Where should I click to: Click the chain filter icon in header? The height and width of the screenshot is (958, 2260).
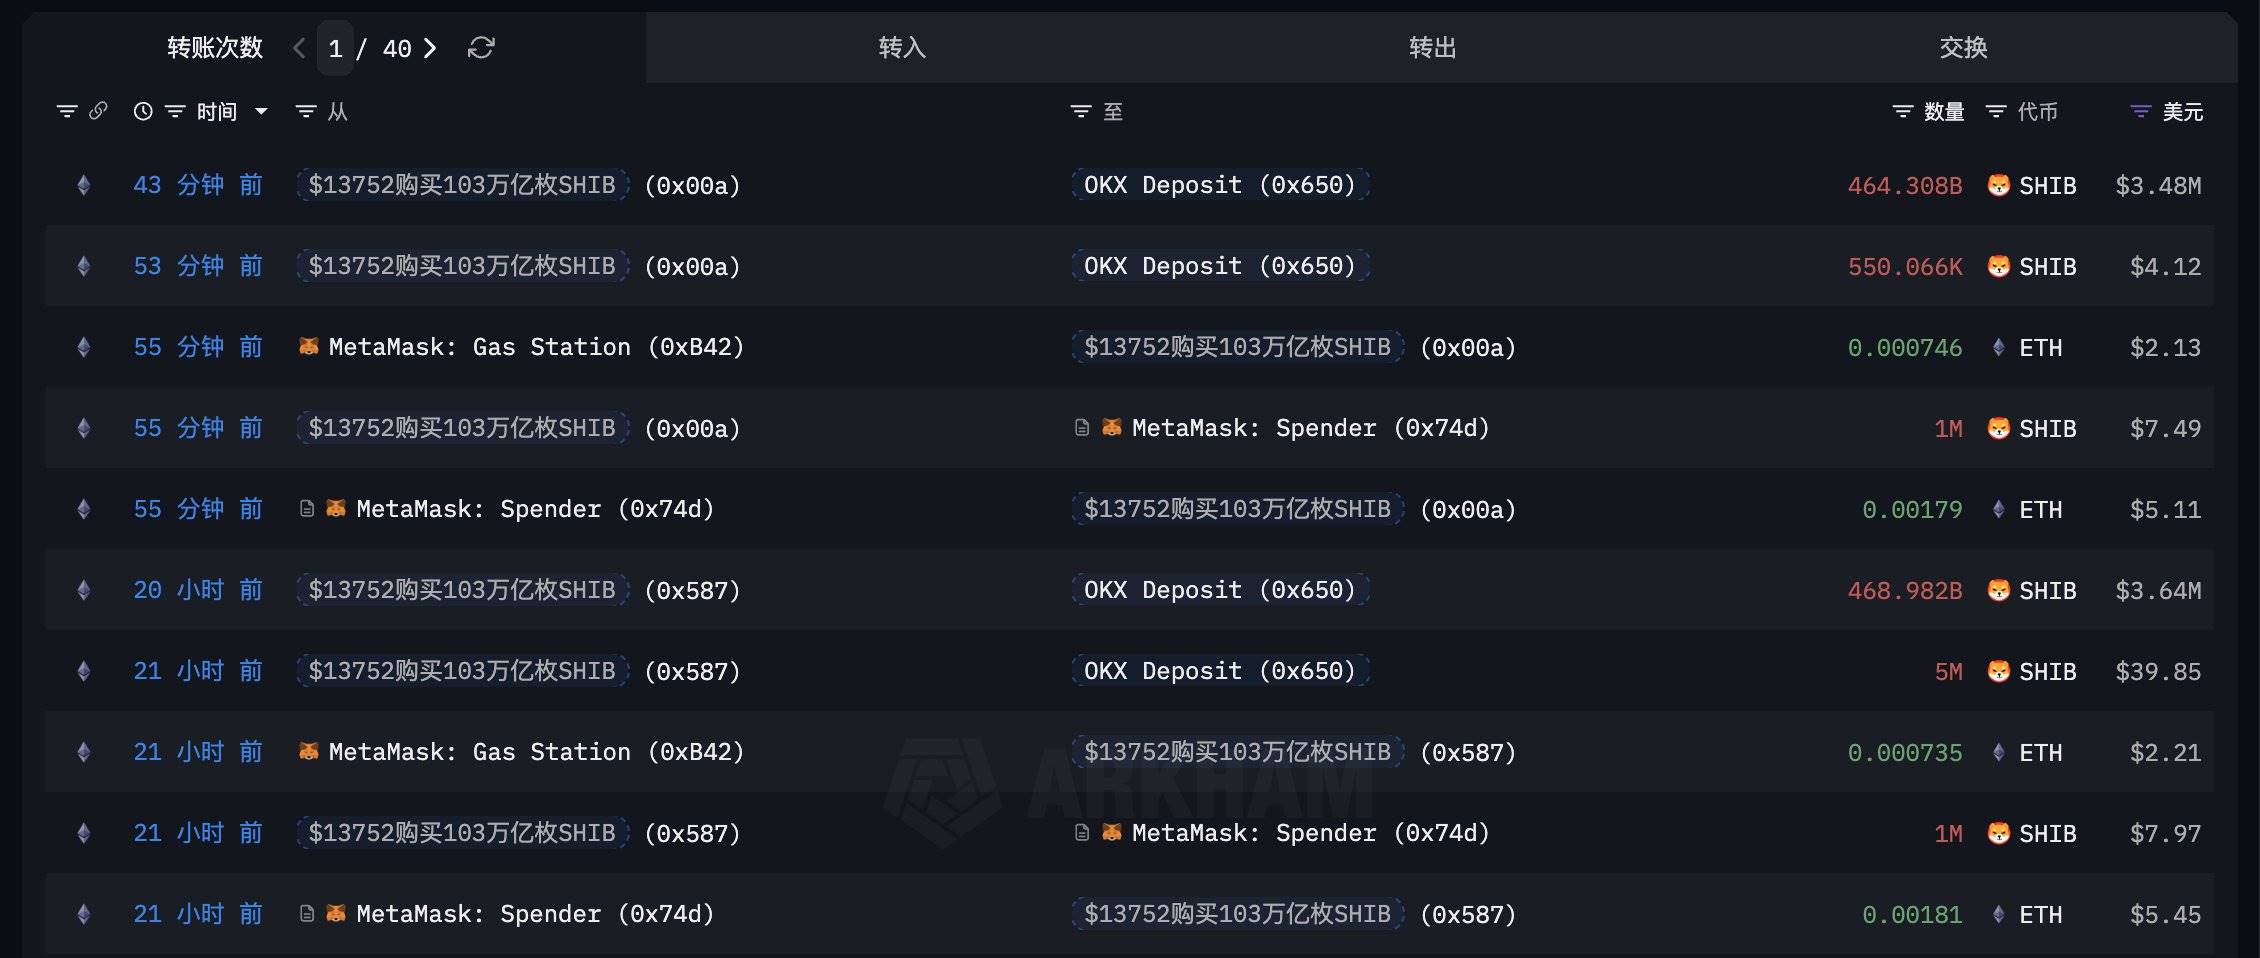click(67, 111)
